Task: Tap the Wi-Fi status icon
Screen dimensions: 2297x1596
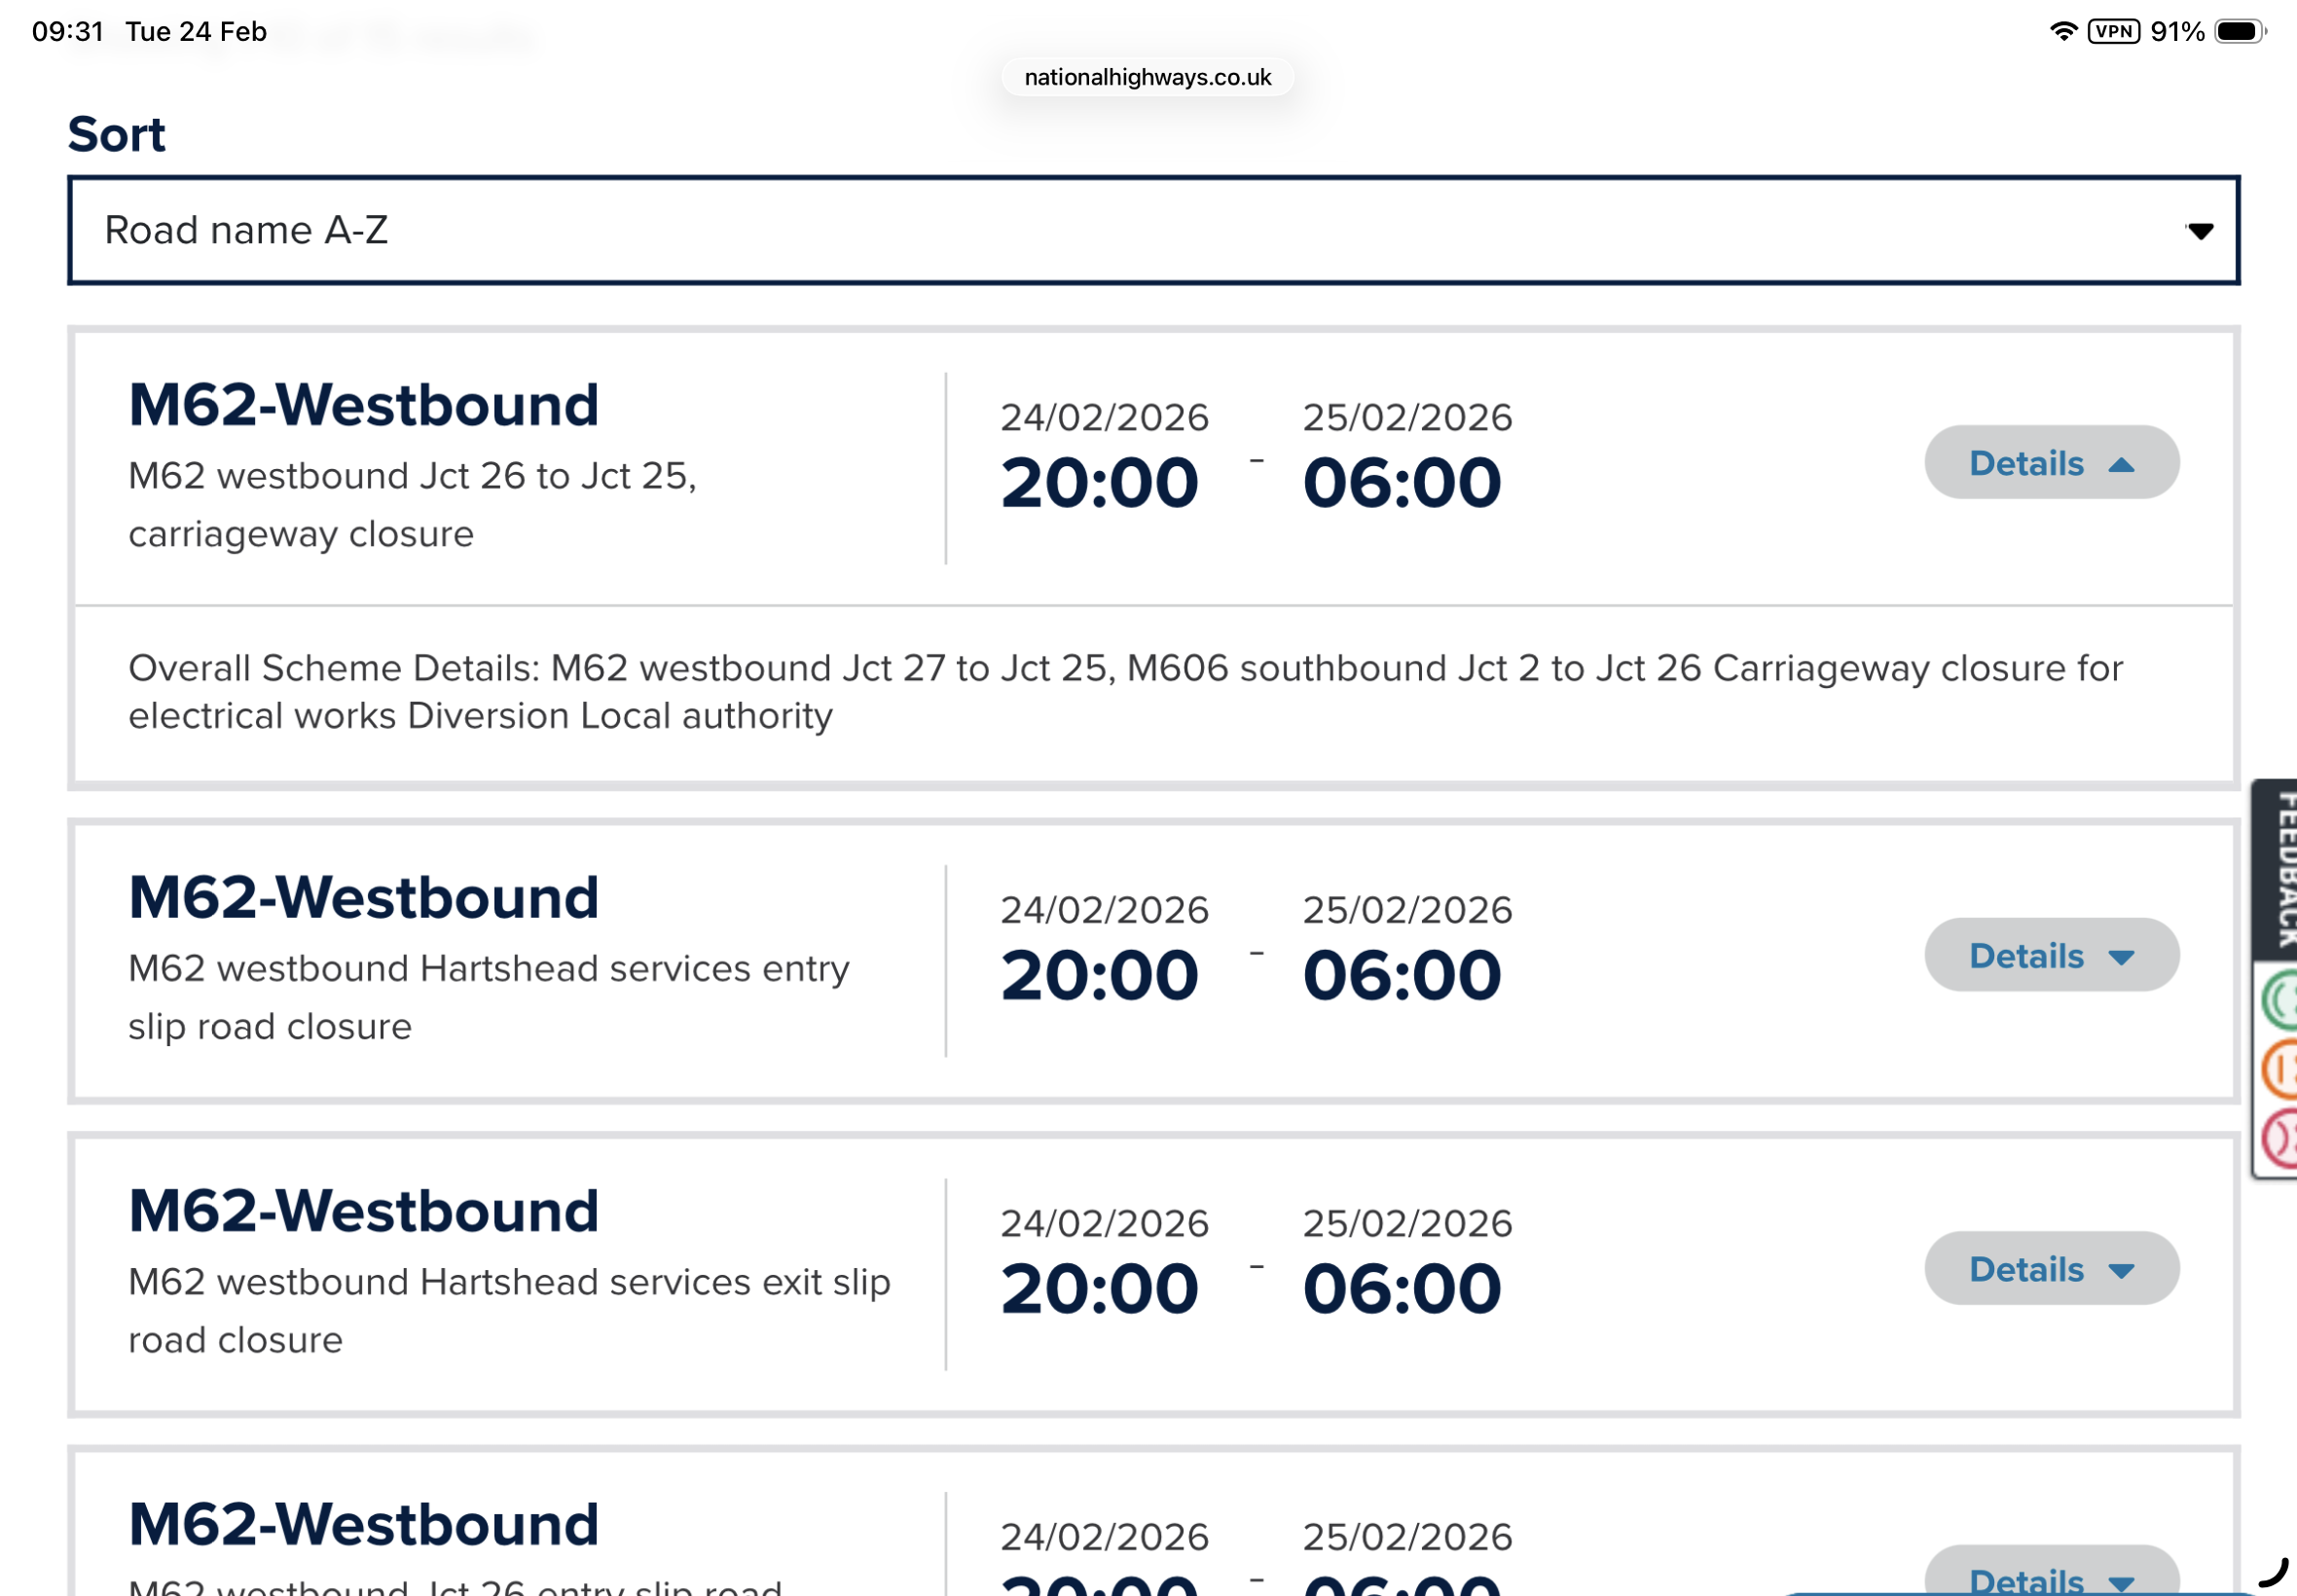Action: point(2062,31)
